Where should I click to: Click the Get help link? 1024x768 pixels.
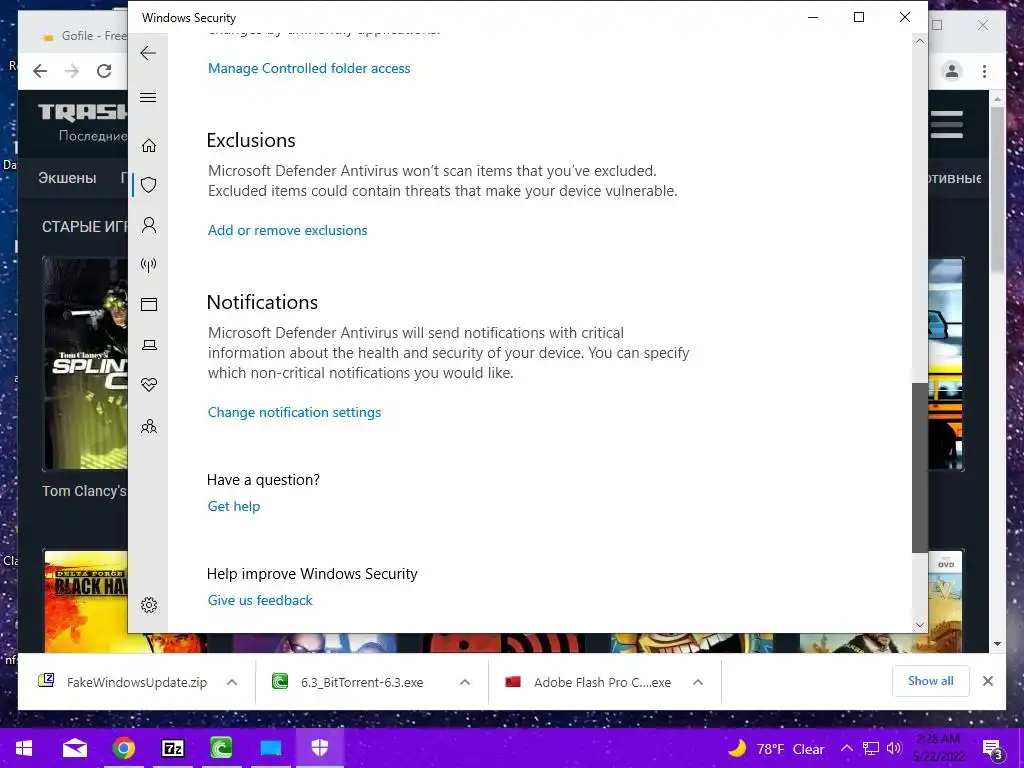point(234,507)
